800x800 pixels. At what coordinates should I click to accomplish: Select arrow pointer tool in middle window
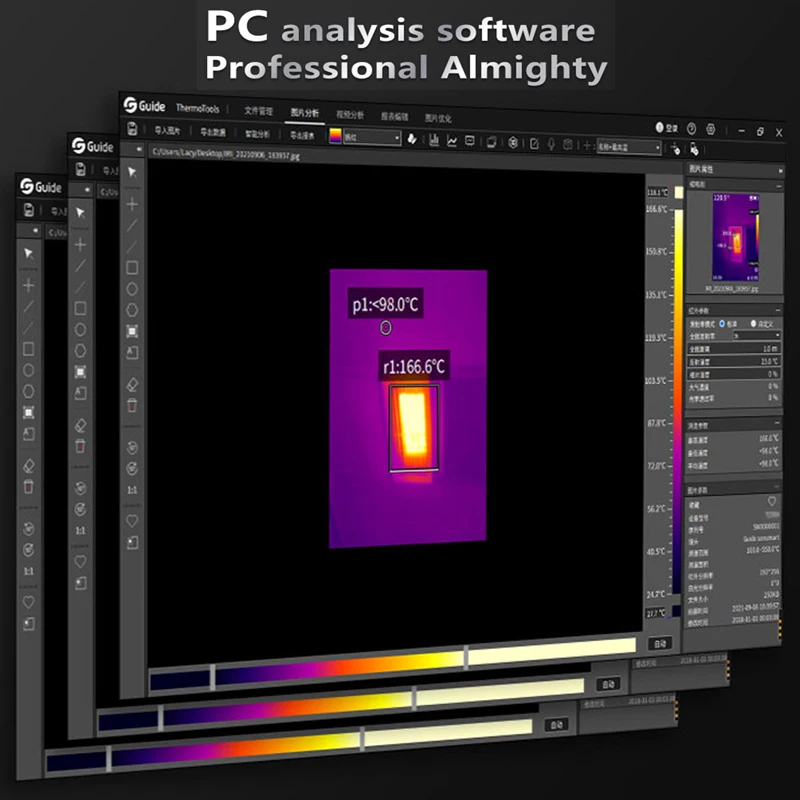click(x=80, y=212)
